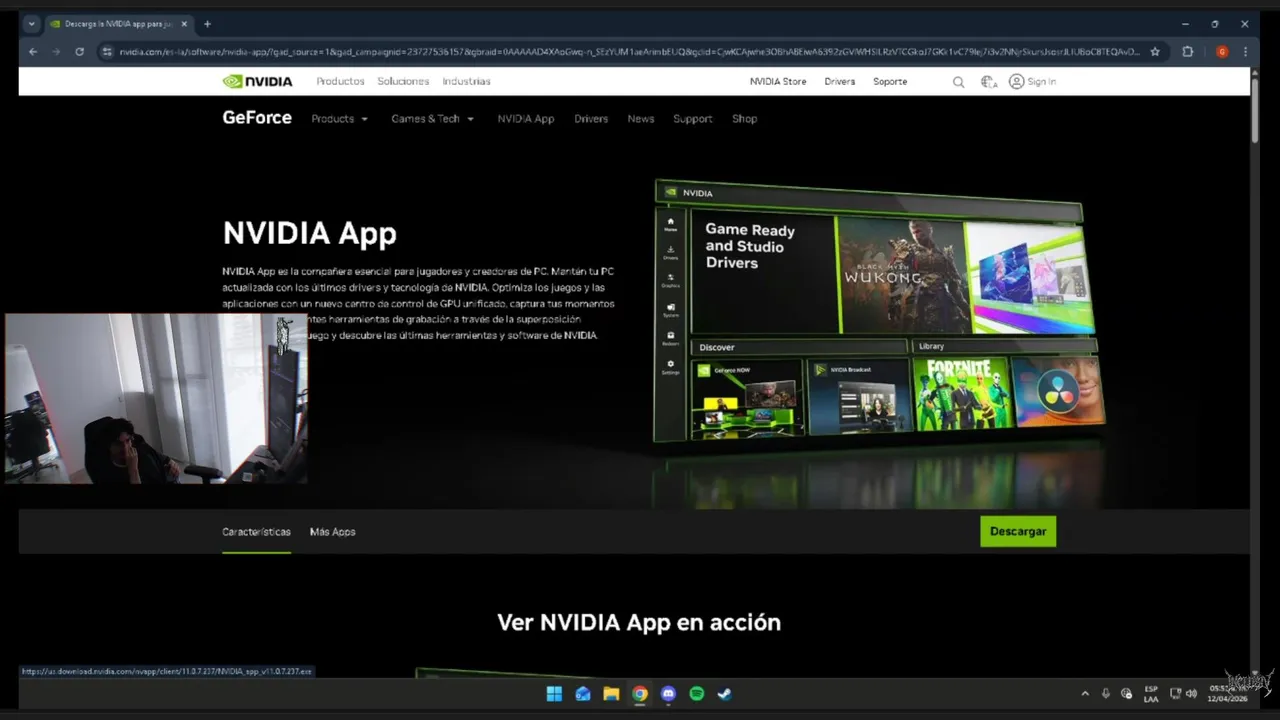
Task: Click the green Descargar button
Action: [1018, 532]
